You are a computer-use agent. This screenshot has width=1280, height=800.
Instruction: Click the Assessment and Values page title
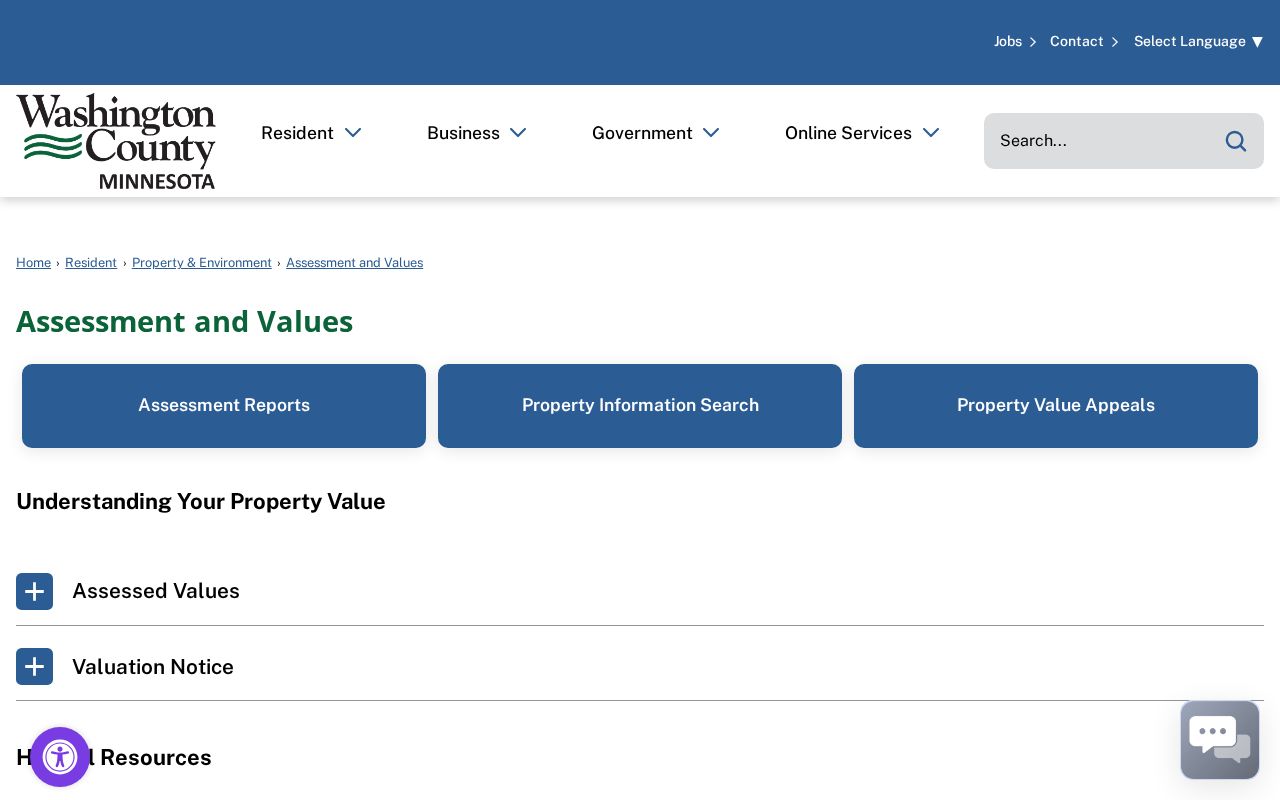(184, 321)
